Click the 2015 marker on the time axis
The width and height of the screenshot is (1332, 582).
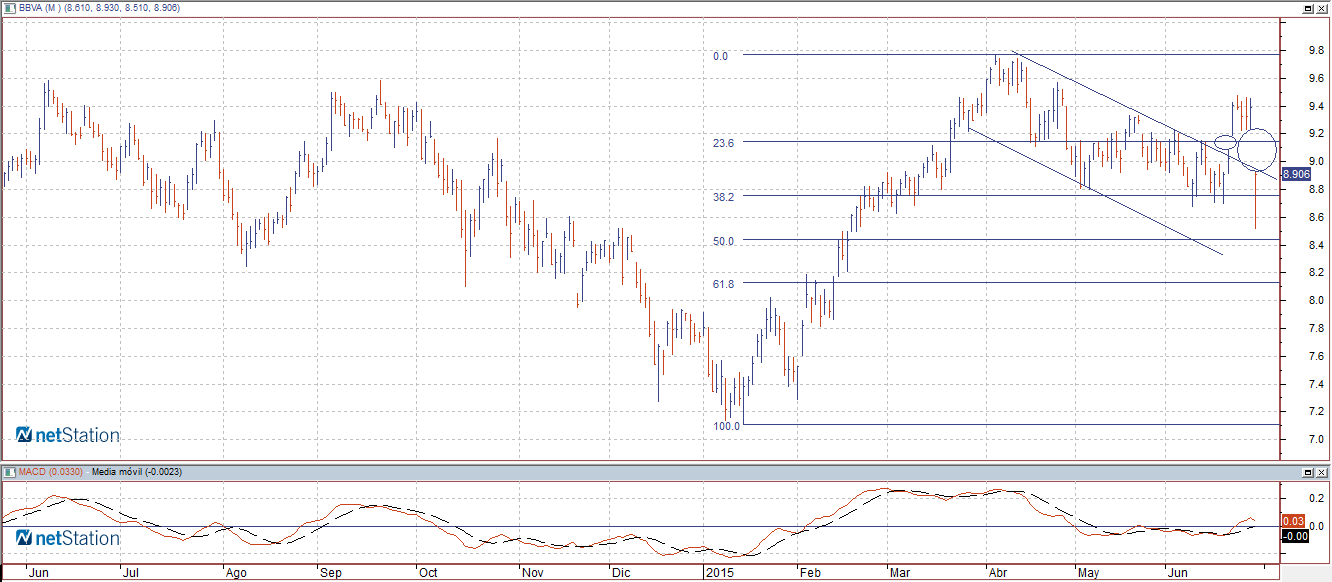[719, 573]
